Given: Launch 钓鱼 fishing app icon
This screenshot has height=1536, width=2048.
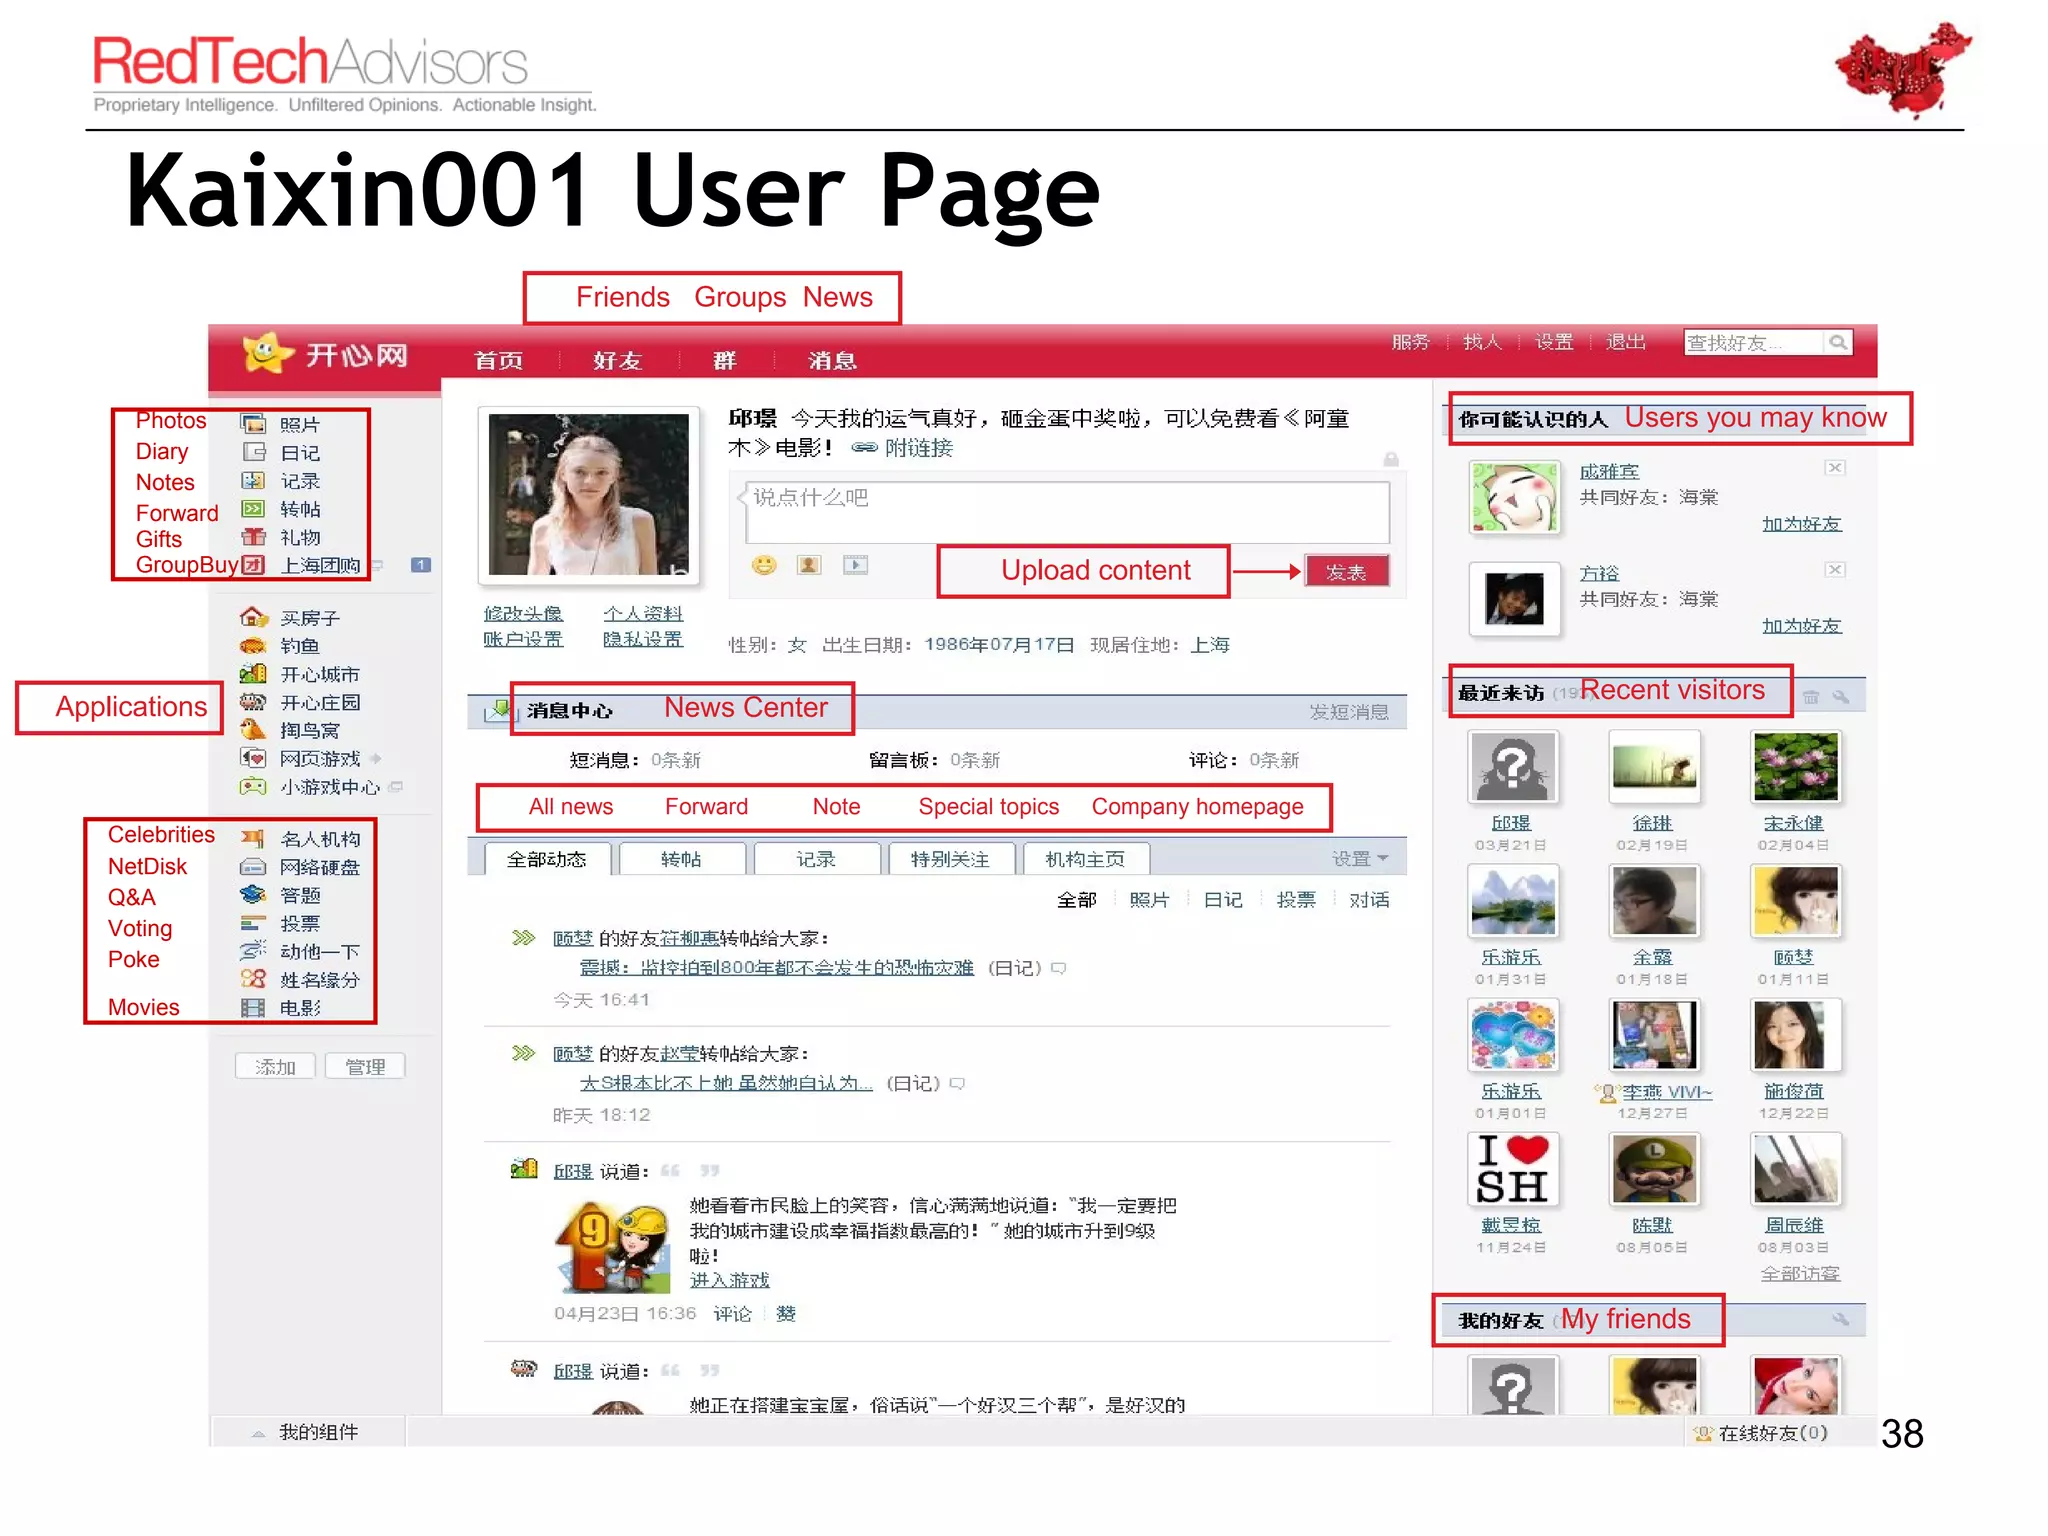Looking at the screenshot, I should [x=253, y=646].
